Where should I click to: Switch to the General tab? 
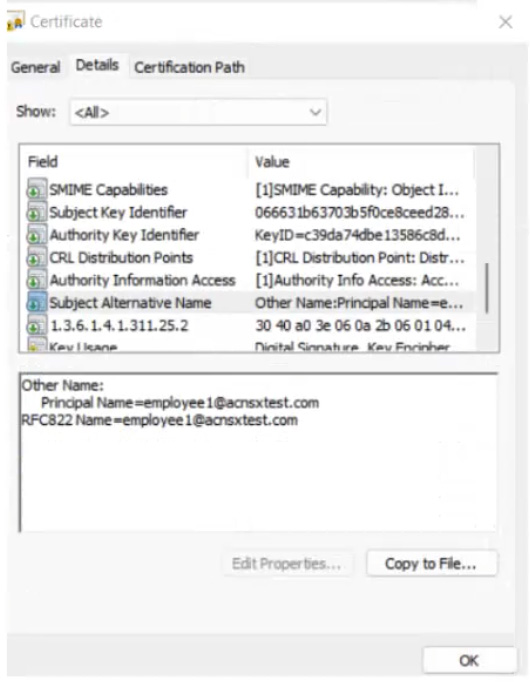(36, 67)
